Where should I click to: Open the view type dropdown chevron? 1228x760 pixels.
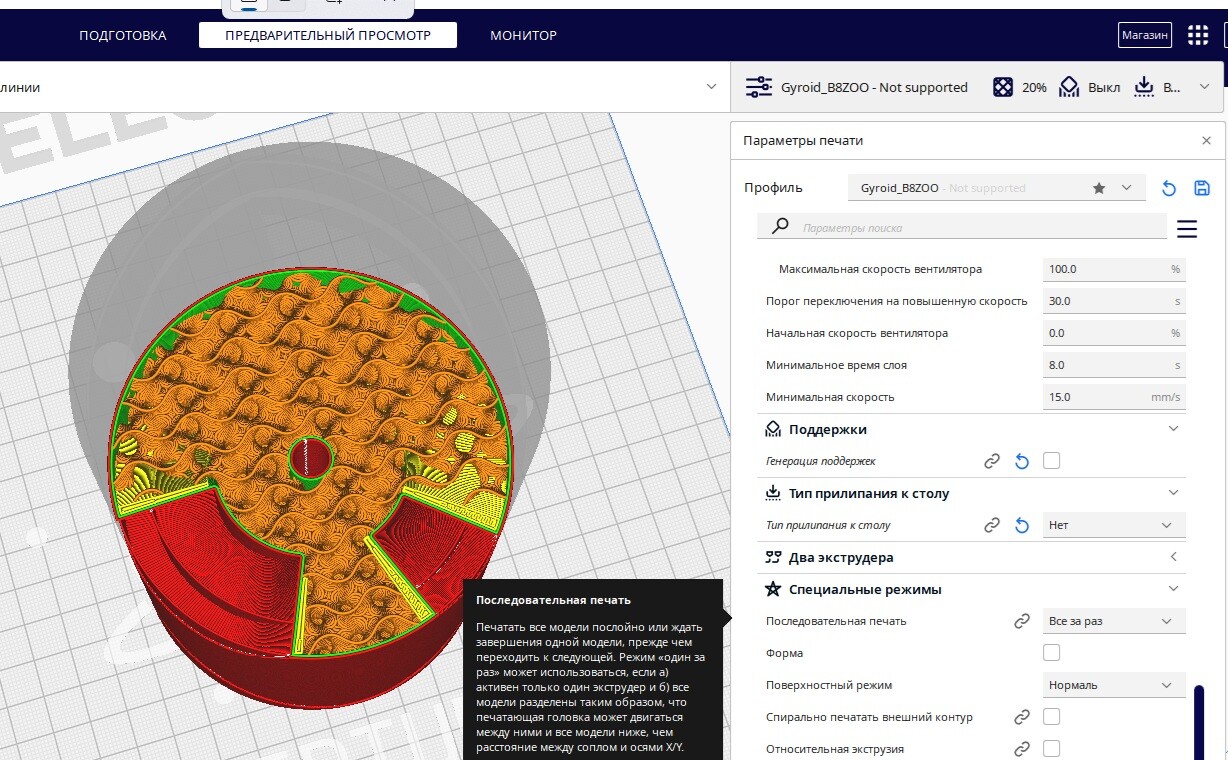coord(712,87)
